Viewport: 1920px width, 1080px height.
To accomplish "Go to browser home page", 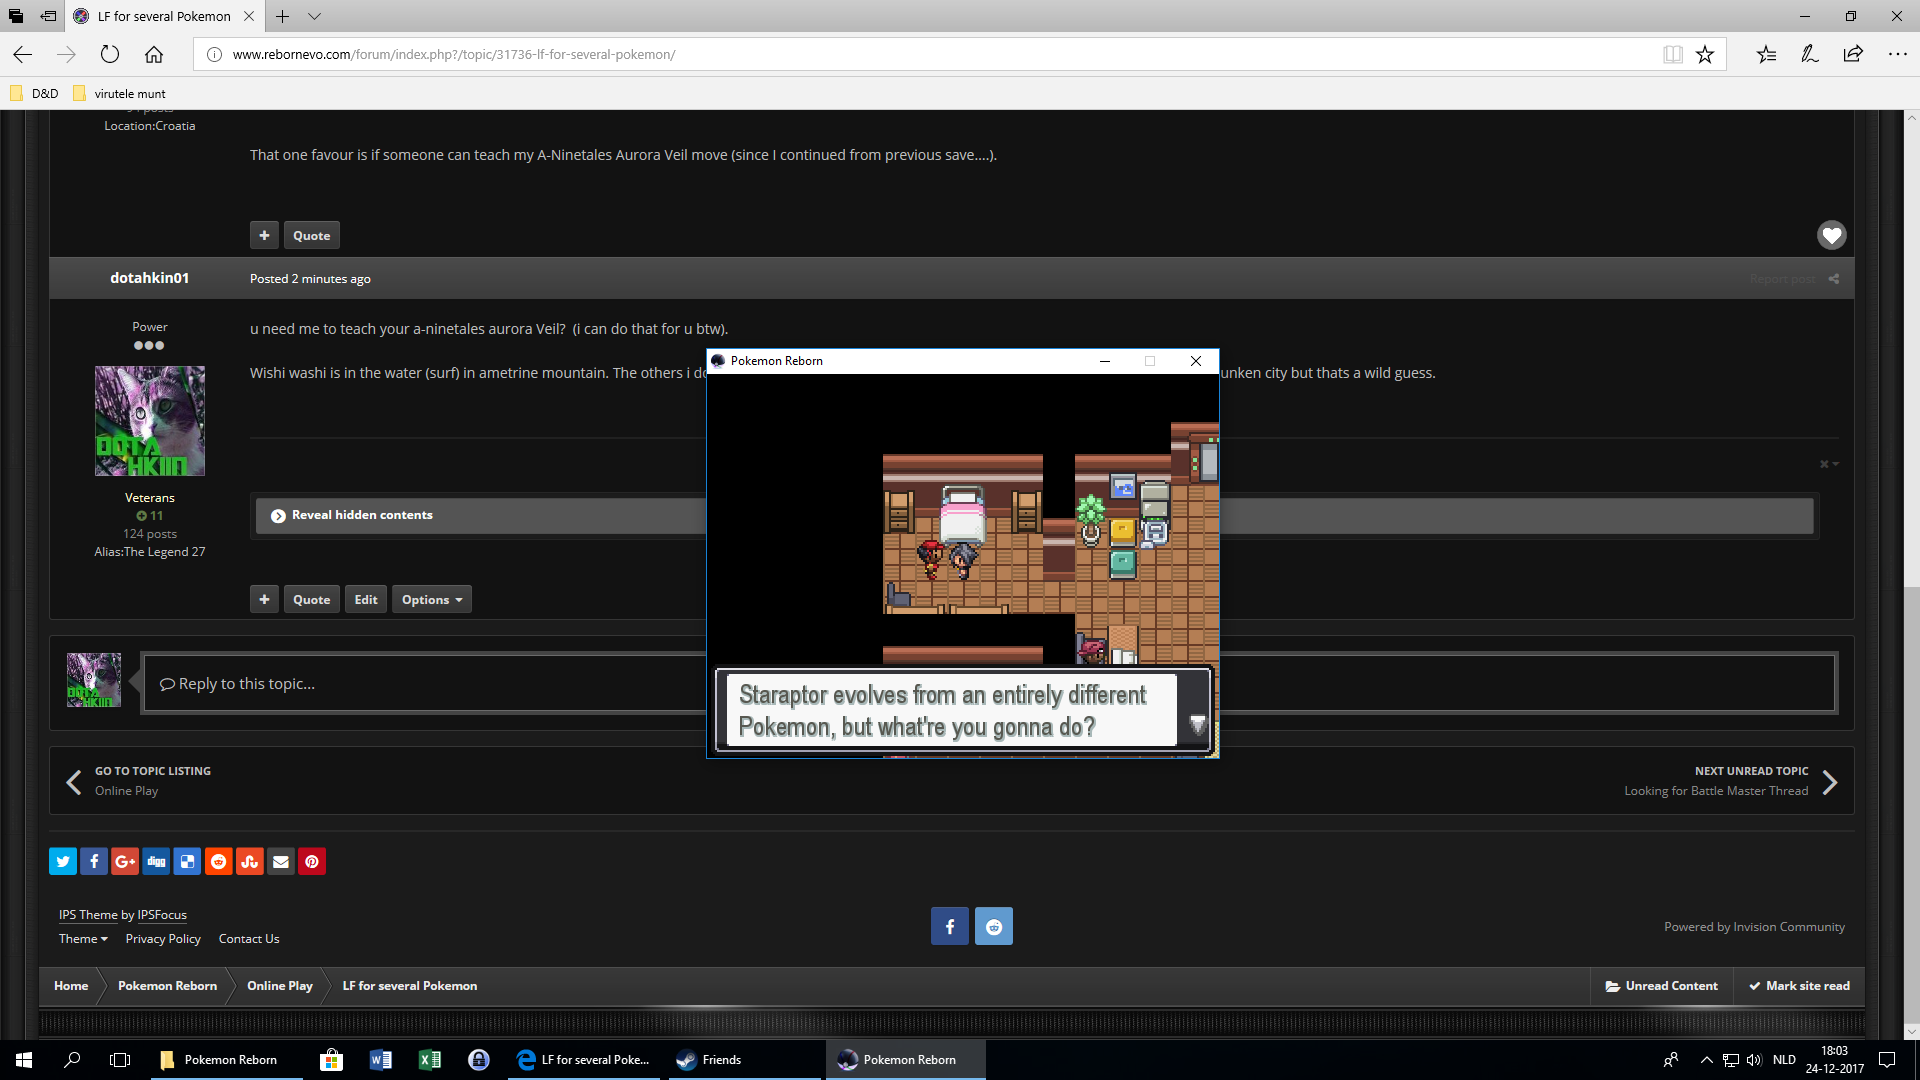I will [x=154, y=54].
